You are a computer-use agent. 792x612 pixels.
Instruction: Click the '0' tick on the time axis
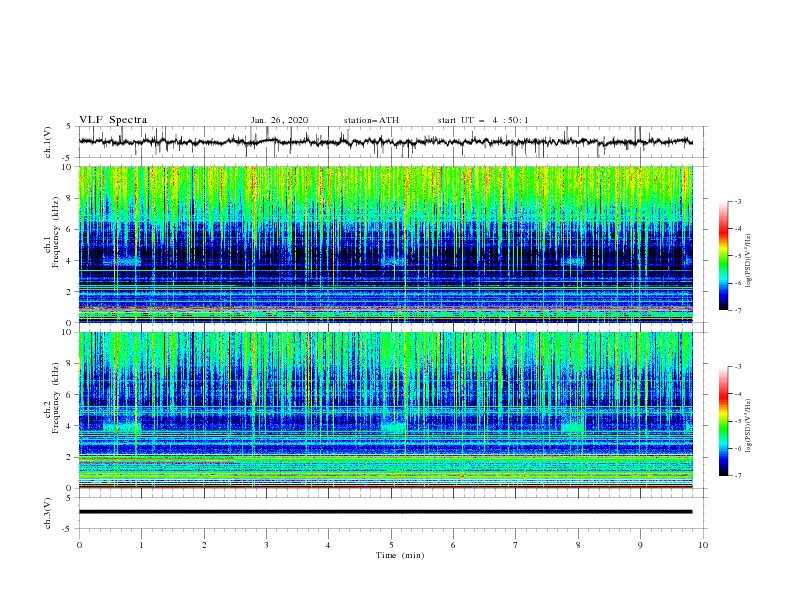[79, 545]
